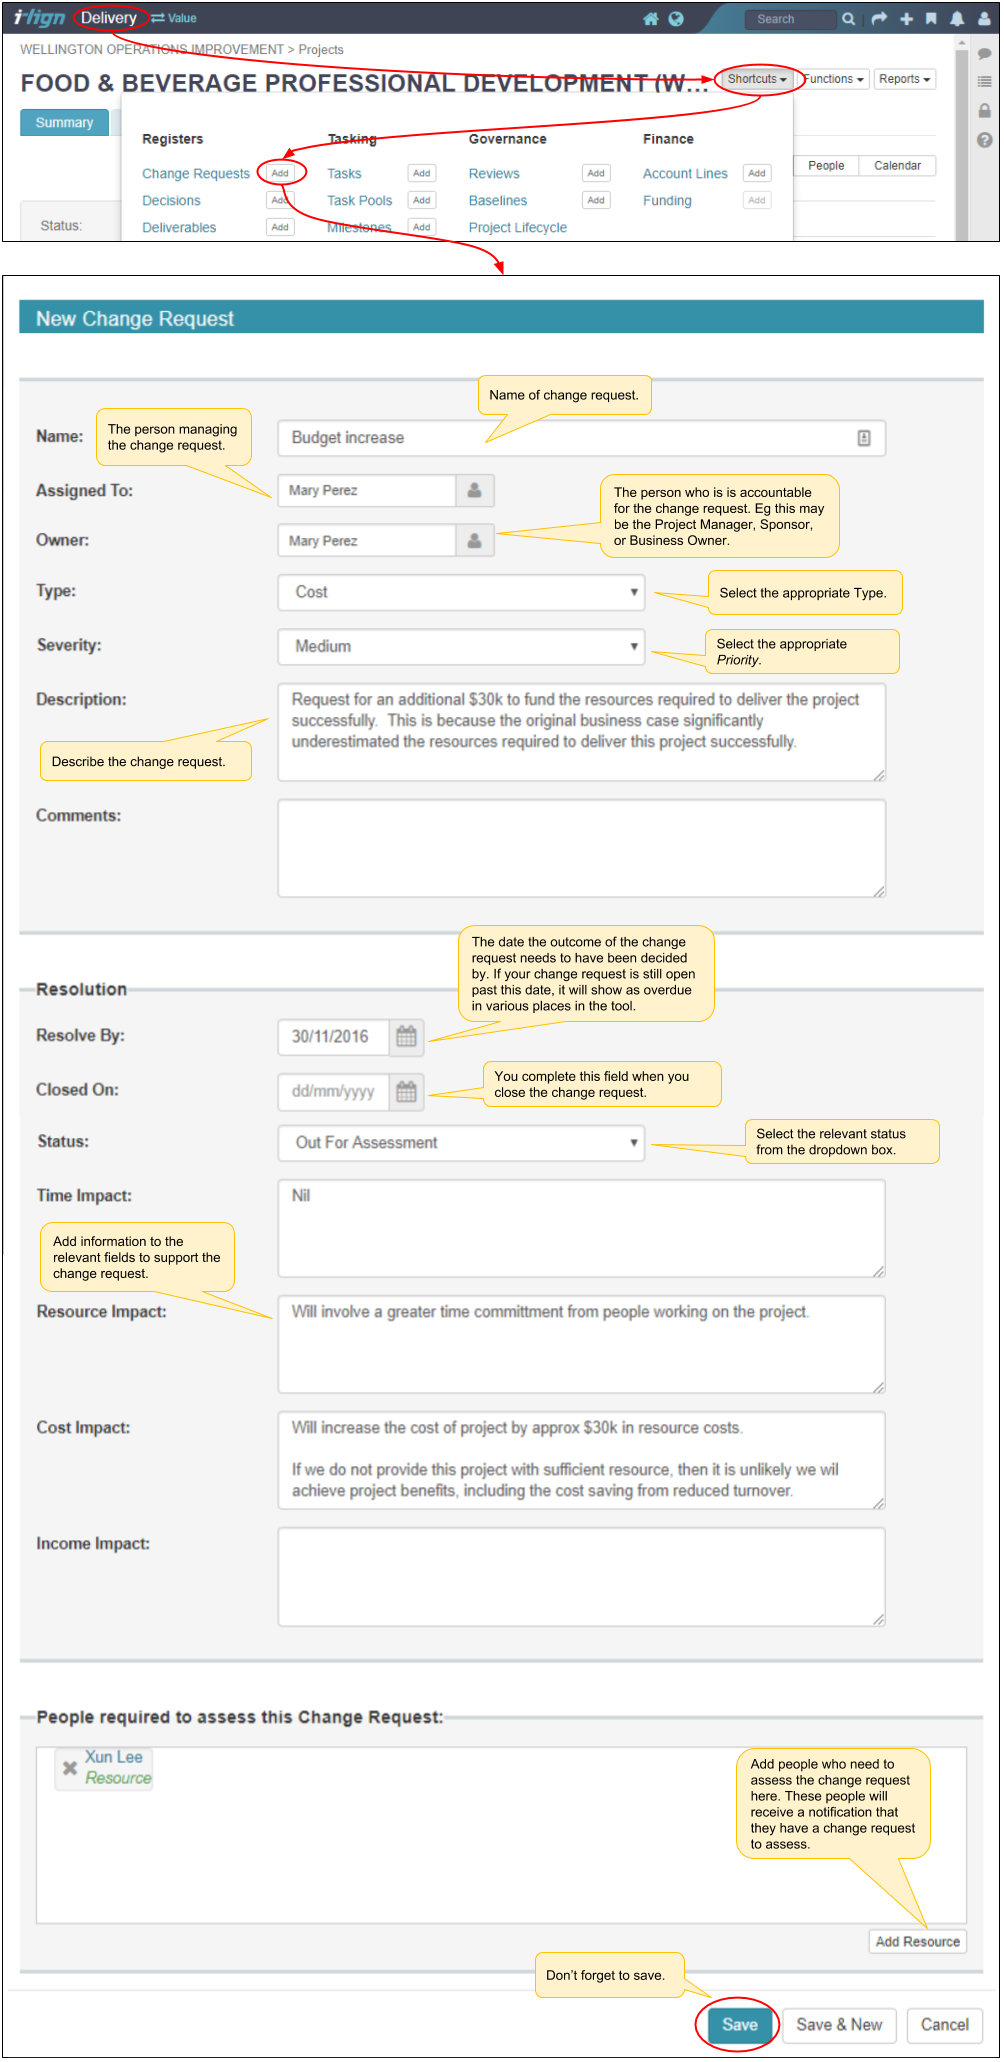Open the Reviews link under Governance
The width and height of the screenshot is (1004, 2062).
pyautogui.click(x=494, y=174)
